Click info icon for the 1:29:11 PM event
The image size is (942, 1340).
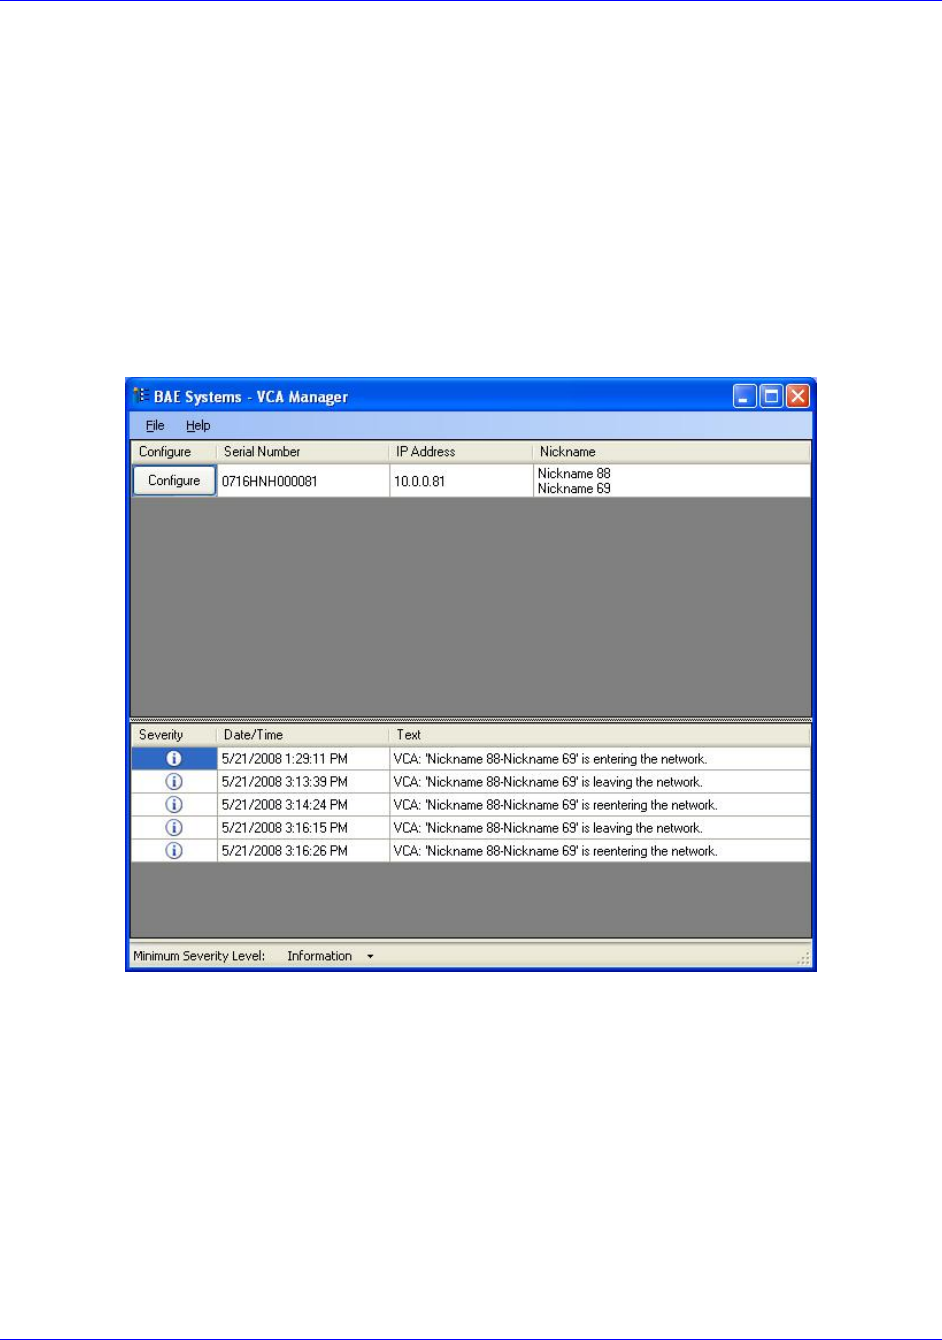click(174, 759)
